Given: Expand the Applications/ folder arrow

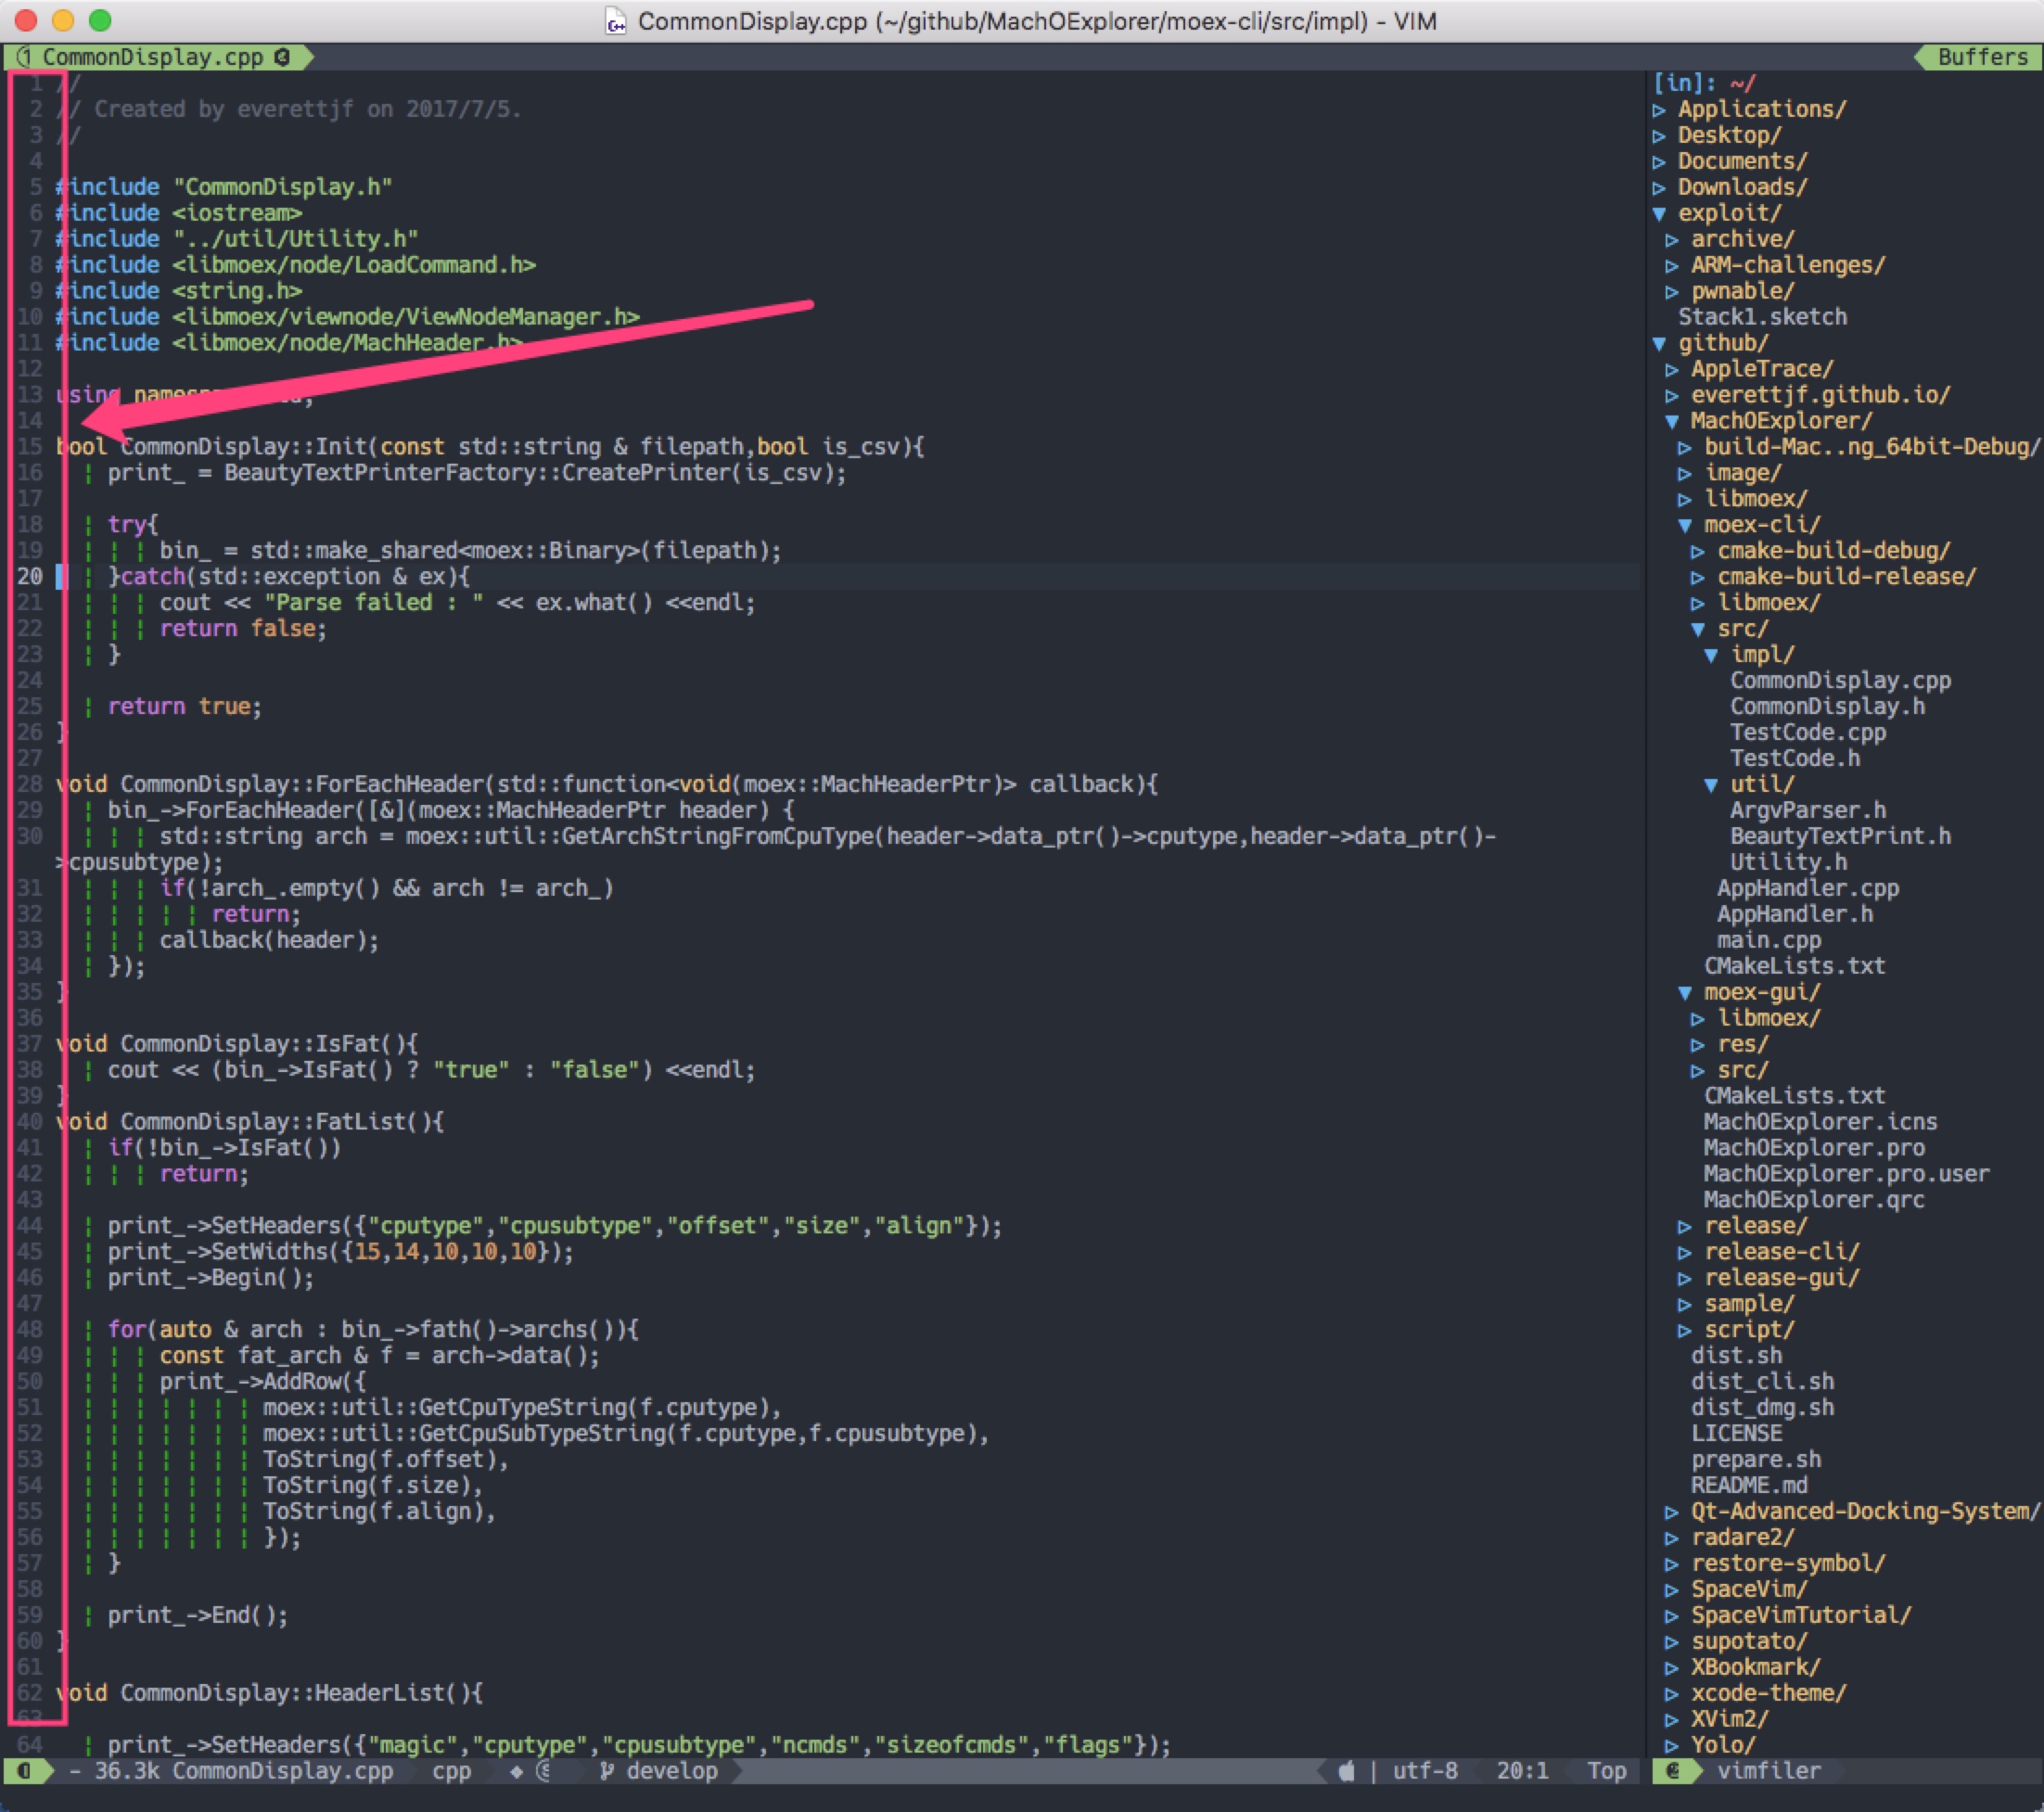Looking at the screenshot, I should [x=1659, y=109].
